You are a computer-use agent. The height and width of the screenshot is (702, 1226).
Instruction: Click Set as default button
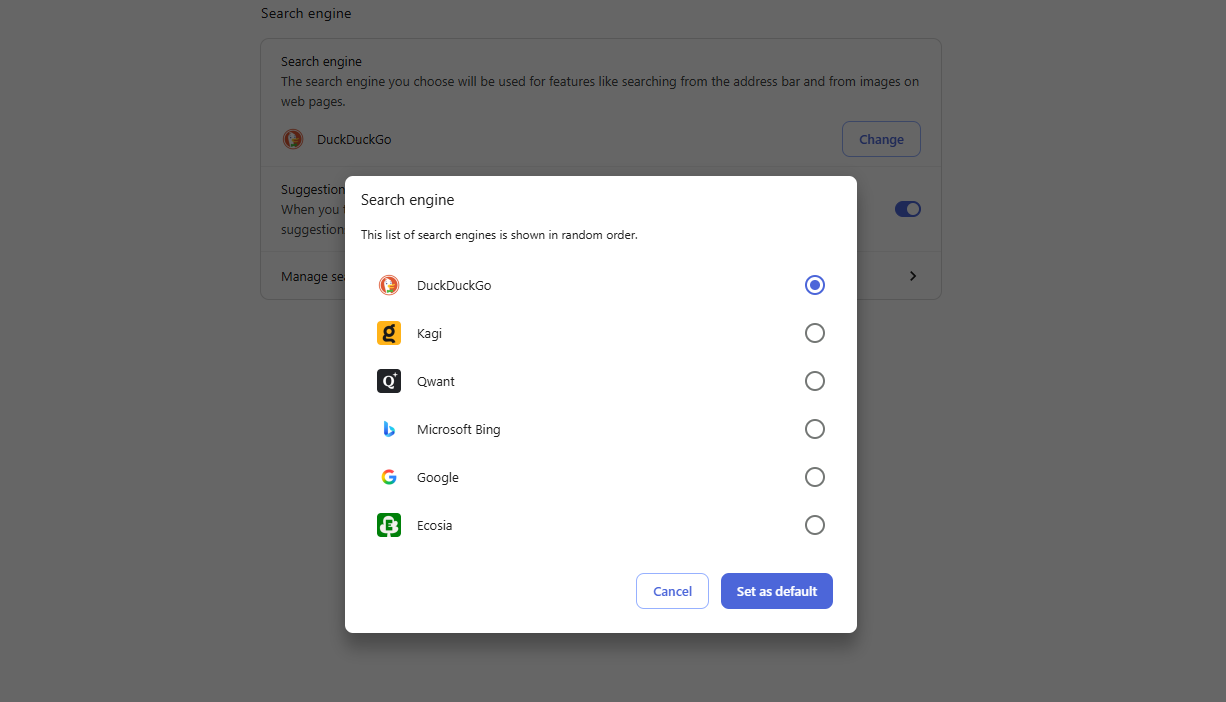click(x=776, y=591)
